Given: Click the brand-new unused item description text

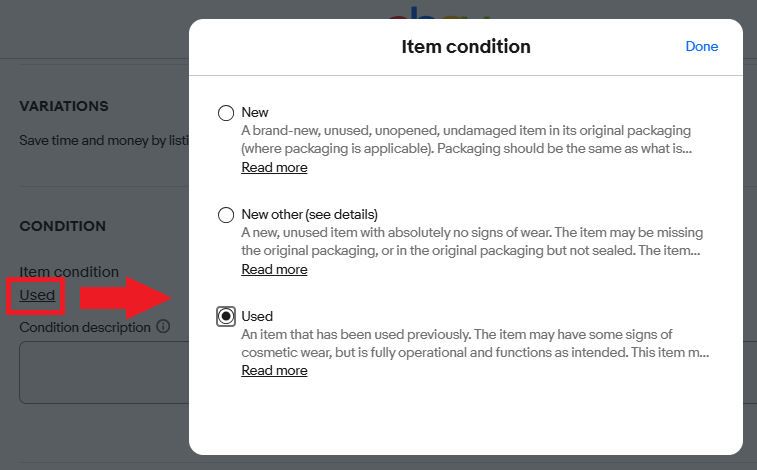Looking at the screenshot, I should click(x=466, y=139).
